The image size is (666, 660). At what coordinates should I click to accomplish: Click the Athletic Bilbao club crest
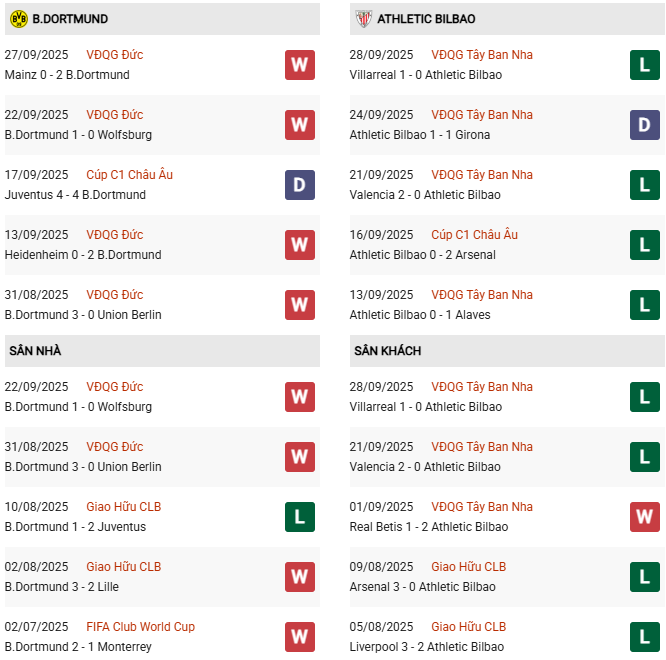coord(363,19)
